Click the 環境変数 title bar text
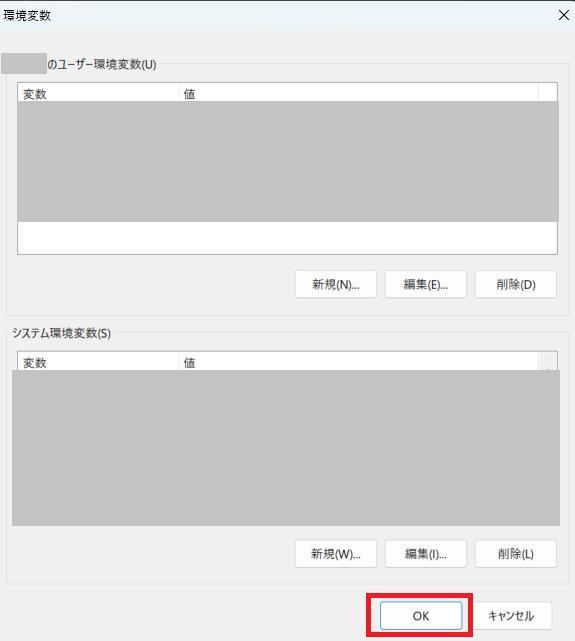This screenshot has height=641, width=575. (x=27, y=16)
